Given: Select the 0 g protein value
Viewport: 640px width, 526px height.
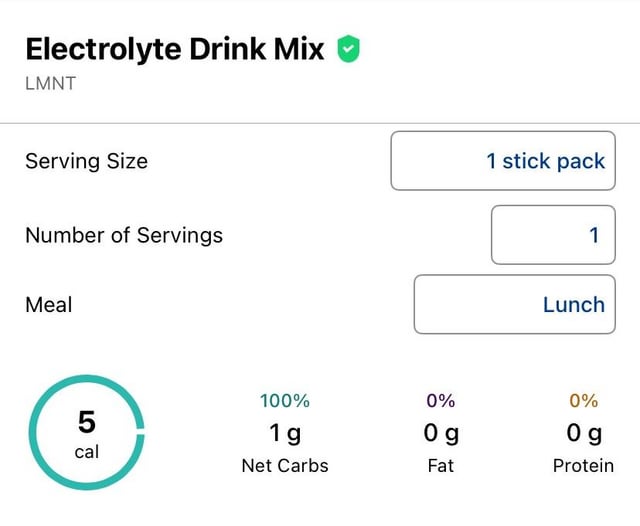Looking at the screenshot, I should (584, 433).
